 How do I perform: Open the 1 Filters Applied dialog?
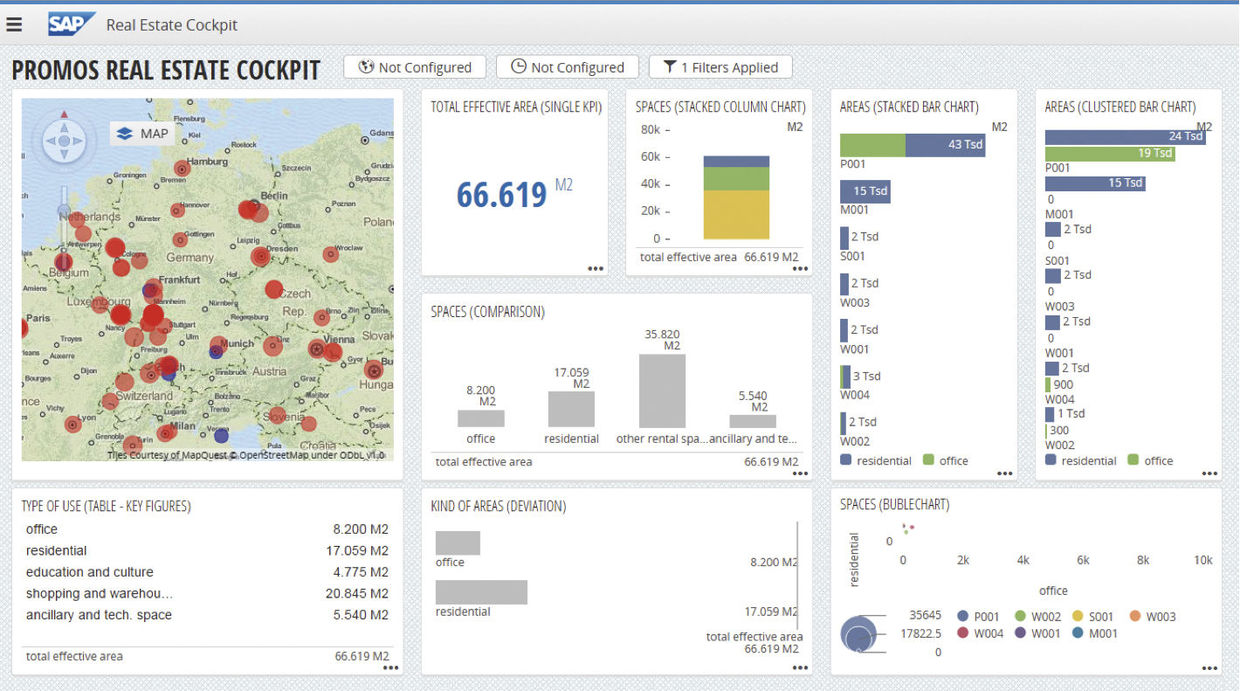click(x=721, y=66)
